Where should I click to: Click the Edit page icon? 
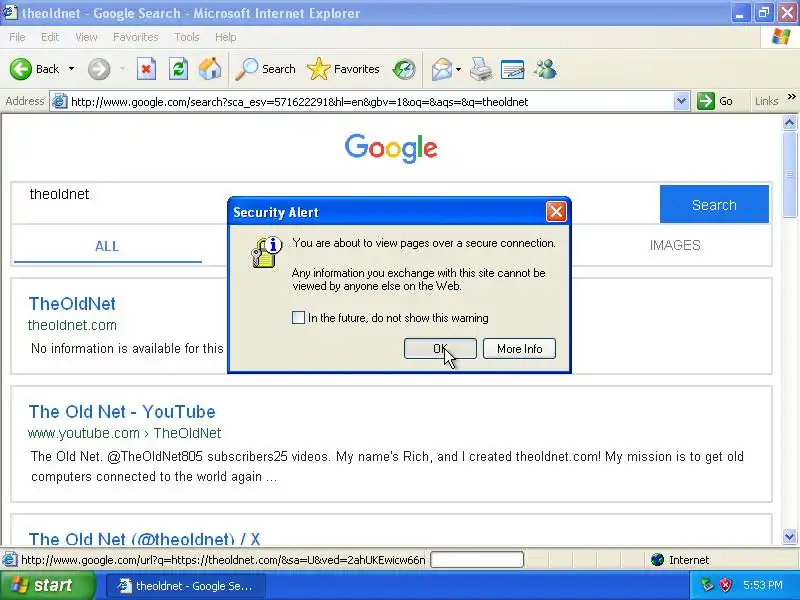513,69
